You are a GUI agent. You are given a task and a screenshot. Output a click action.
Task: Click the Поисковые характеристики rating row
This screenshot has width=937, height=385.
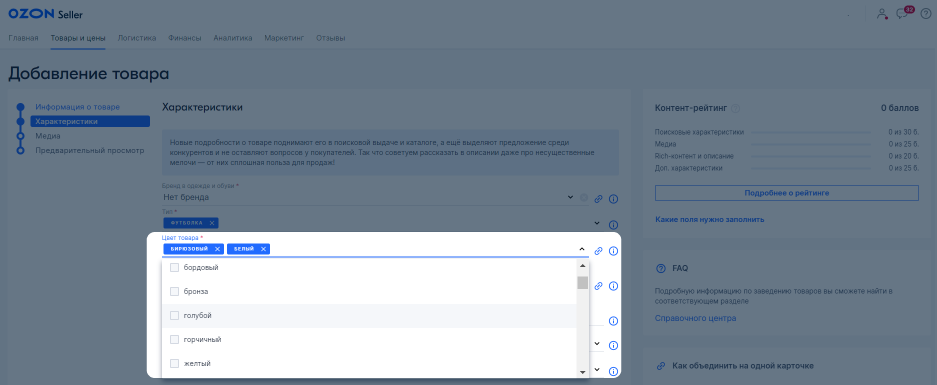[x=786, y=132]
